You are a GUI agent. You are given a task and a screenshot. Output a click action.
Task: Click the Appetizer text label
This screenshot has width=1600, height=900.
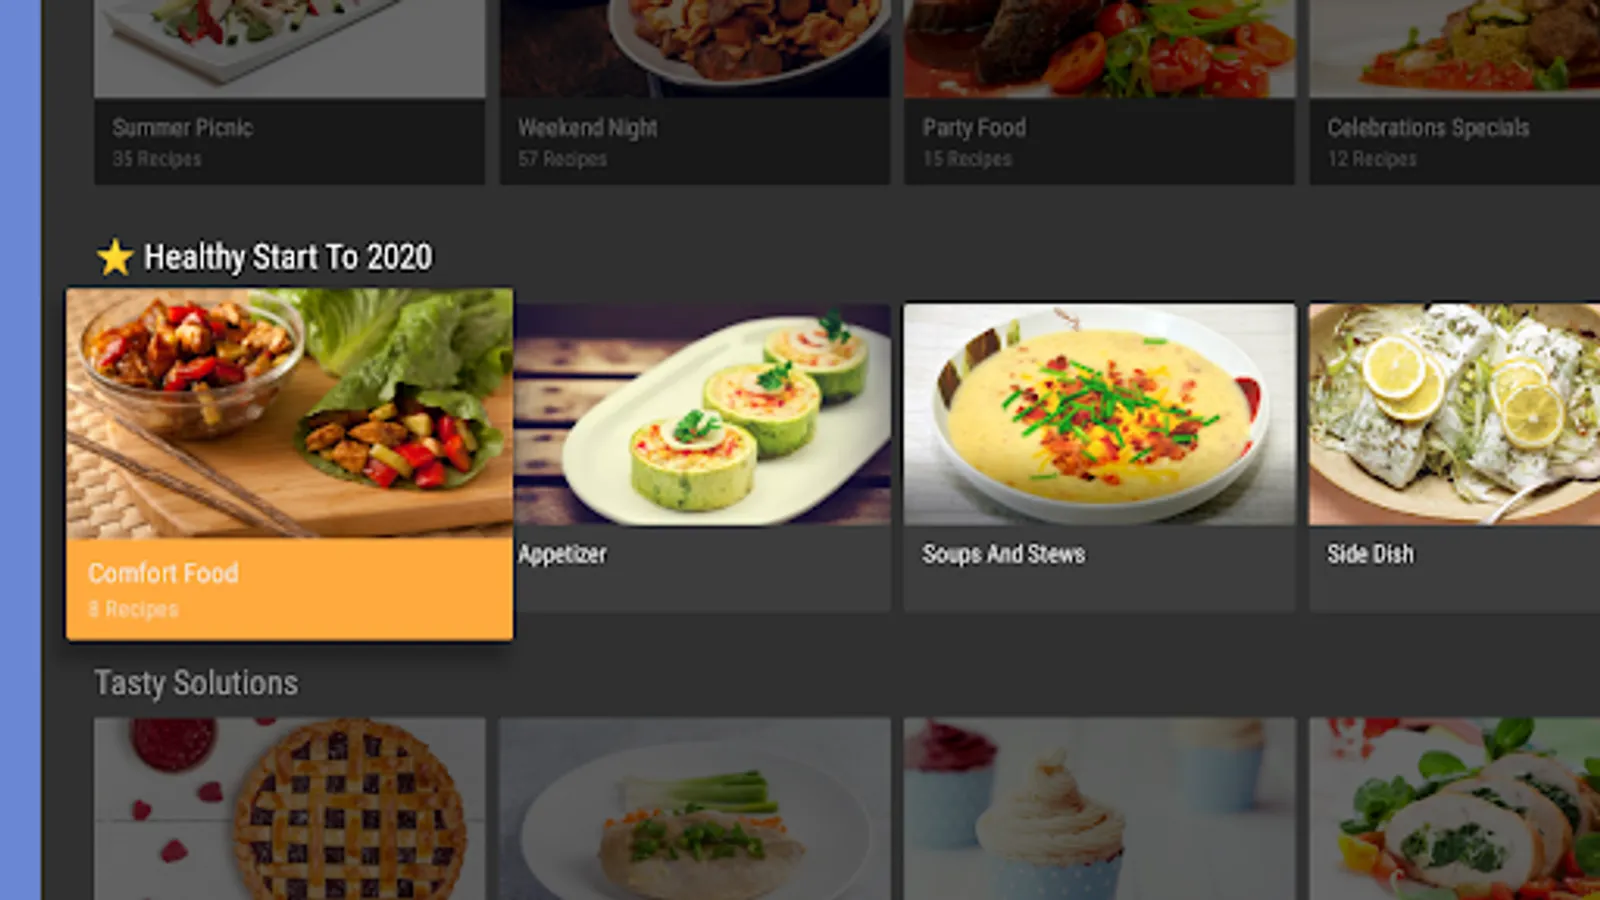tap(562, 555)
